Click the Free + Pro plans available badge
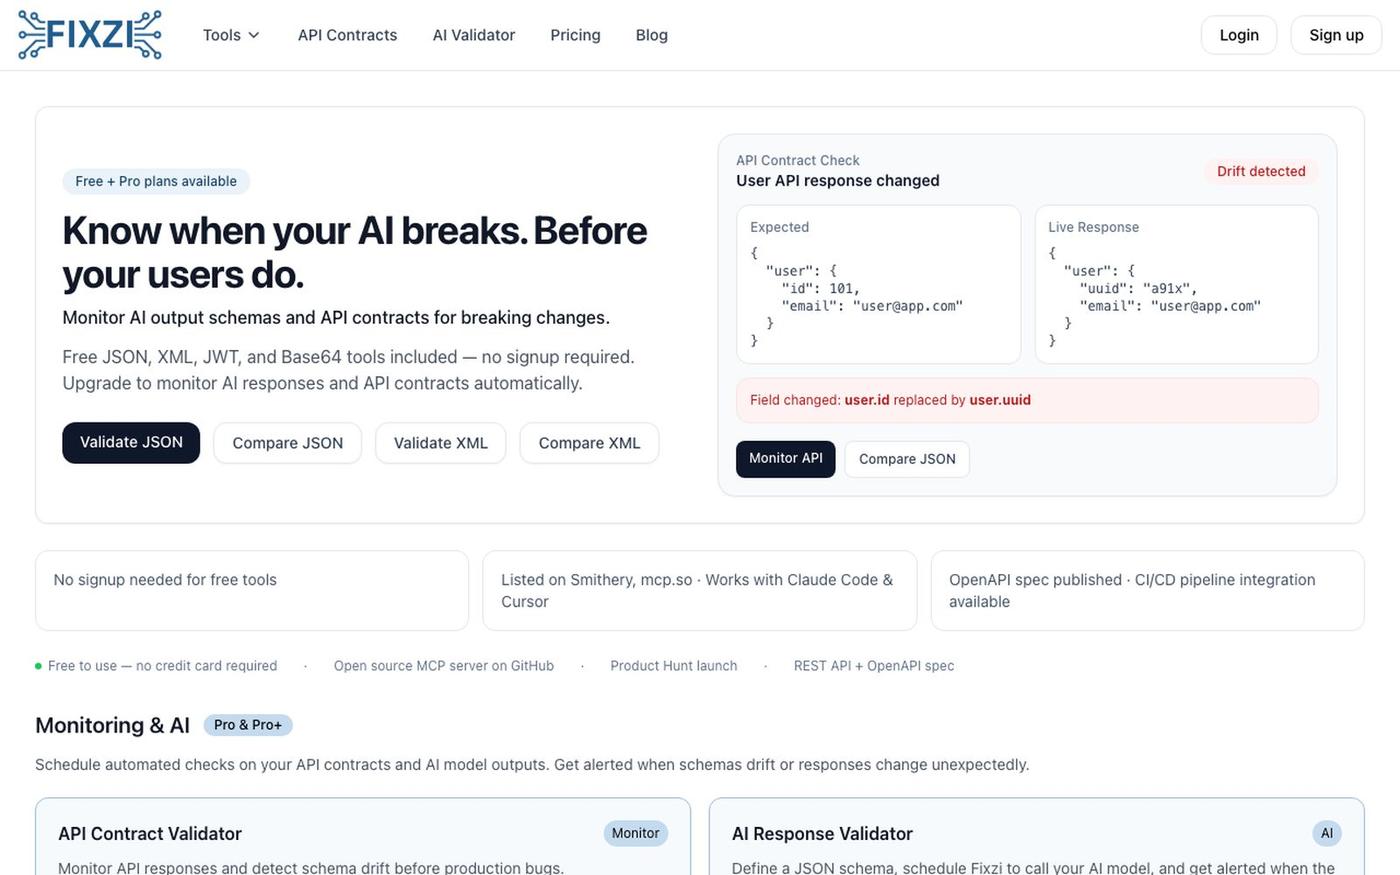This screenshot has width=1400, height=875. pyautogui.click(x=156, y=181)
